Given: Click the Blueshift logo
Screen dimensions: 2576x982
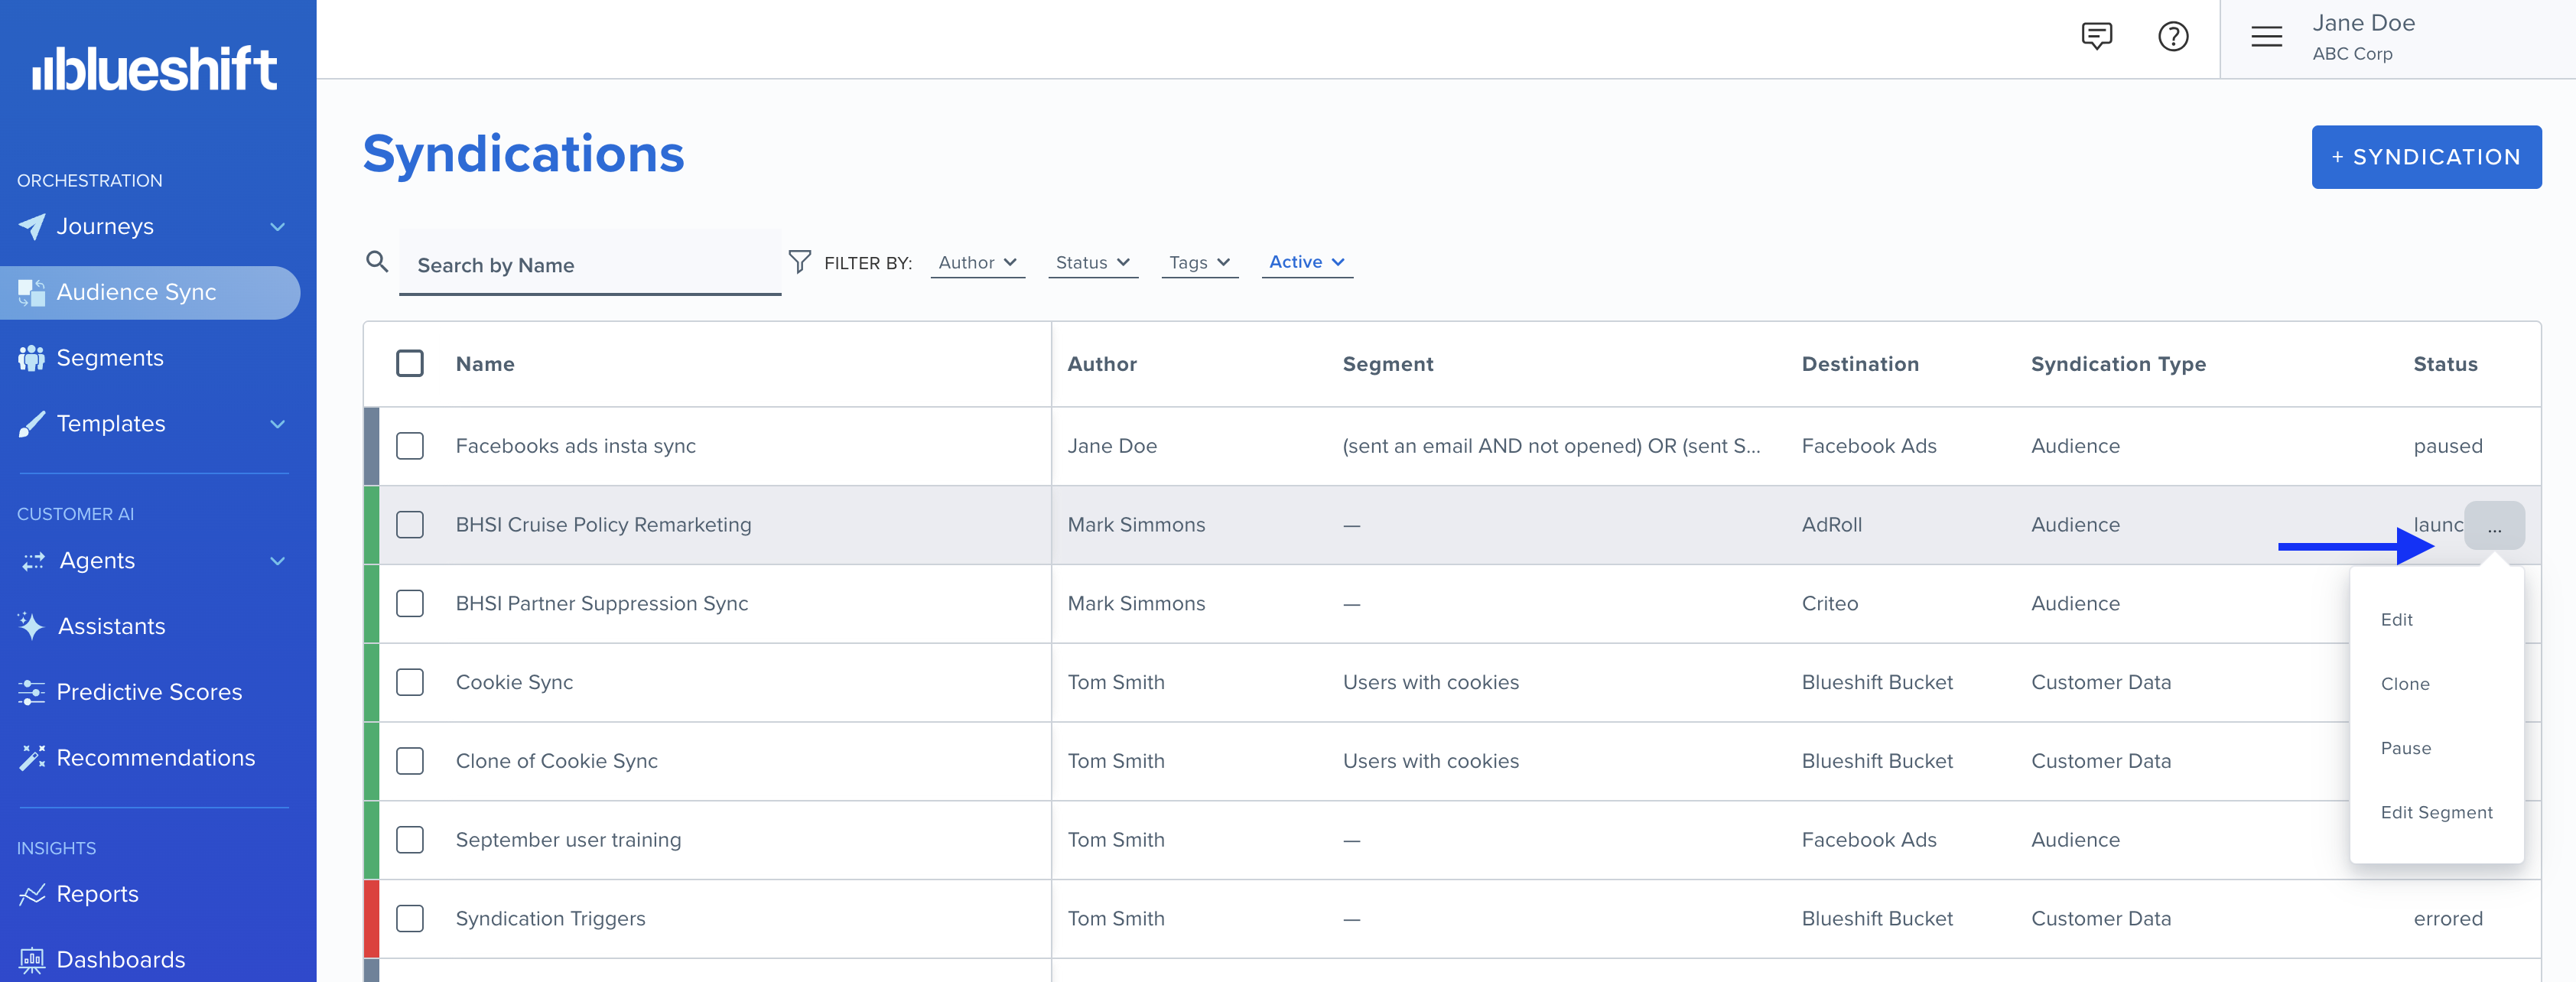Looking at the screenshot, I should pyautogui.click(x=155, y=69).
